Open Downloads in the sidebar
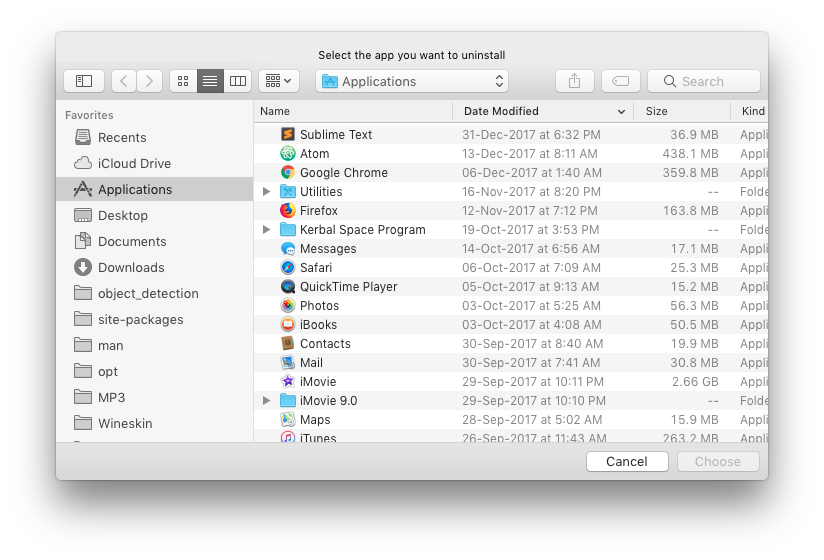824x560 pixels. point(154,267)
